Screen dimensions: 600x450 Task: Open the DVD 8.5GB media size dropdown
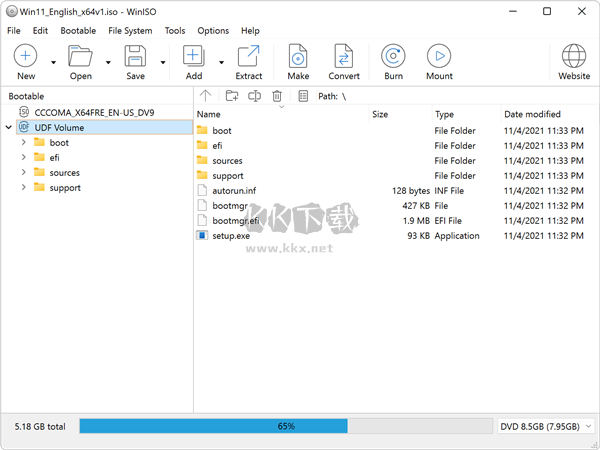(546, 426)
